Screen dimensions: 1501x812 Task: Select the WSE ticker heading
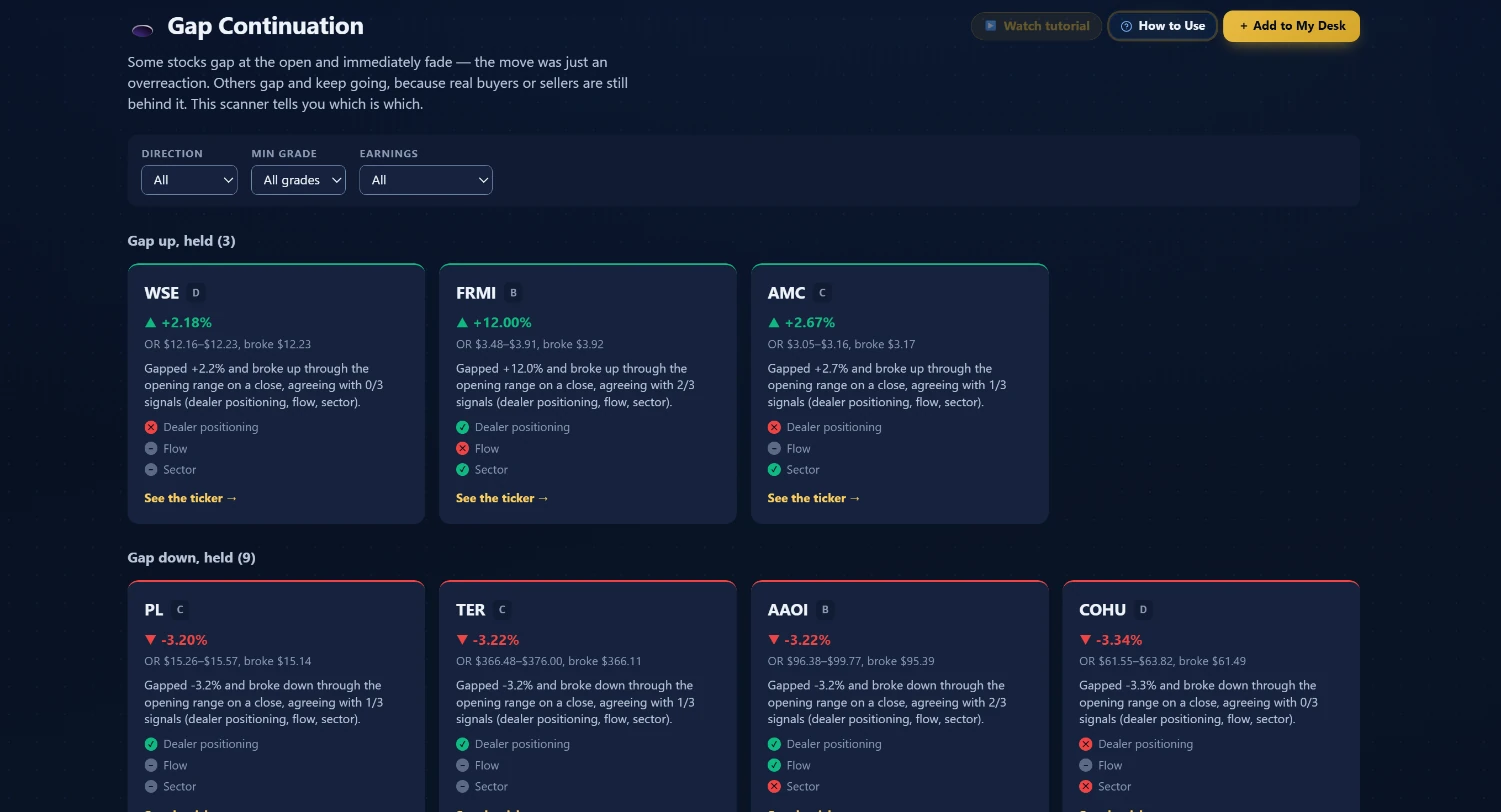pos(162,293)
